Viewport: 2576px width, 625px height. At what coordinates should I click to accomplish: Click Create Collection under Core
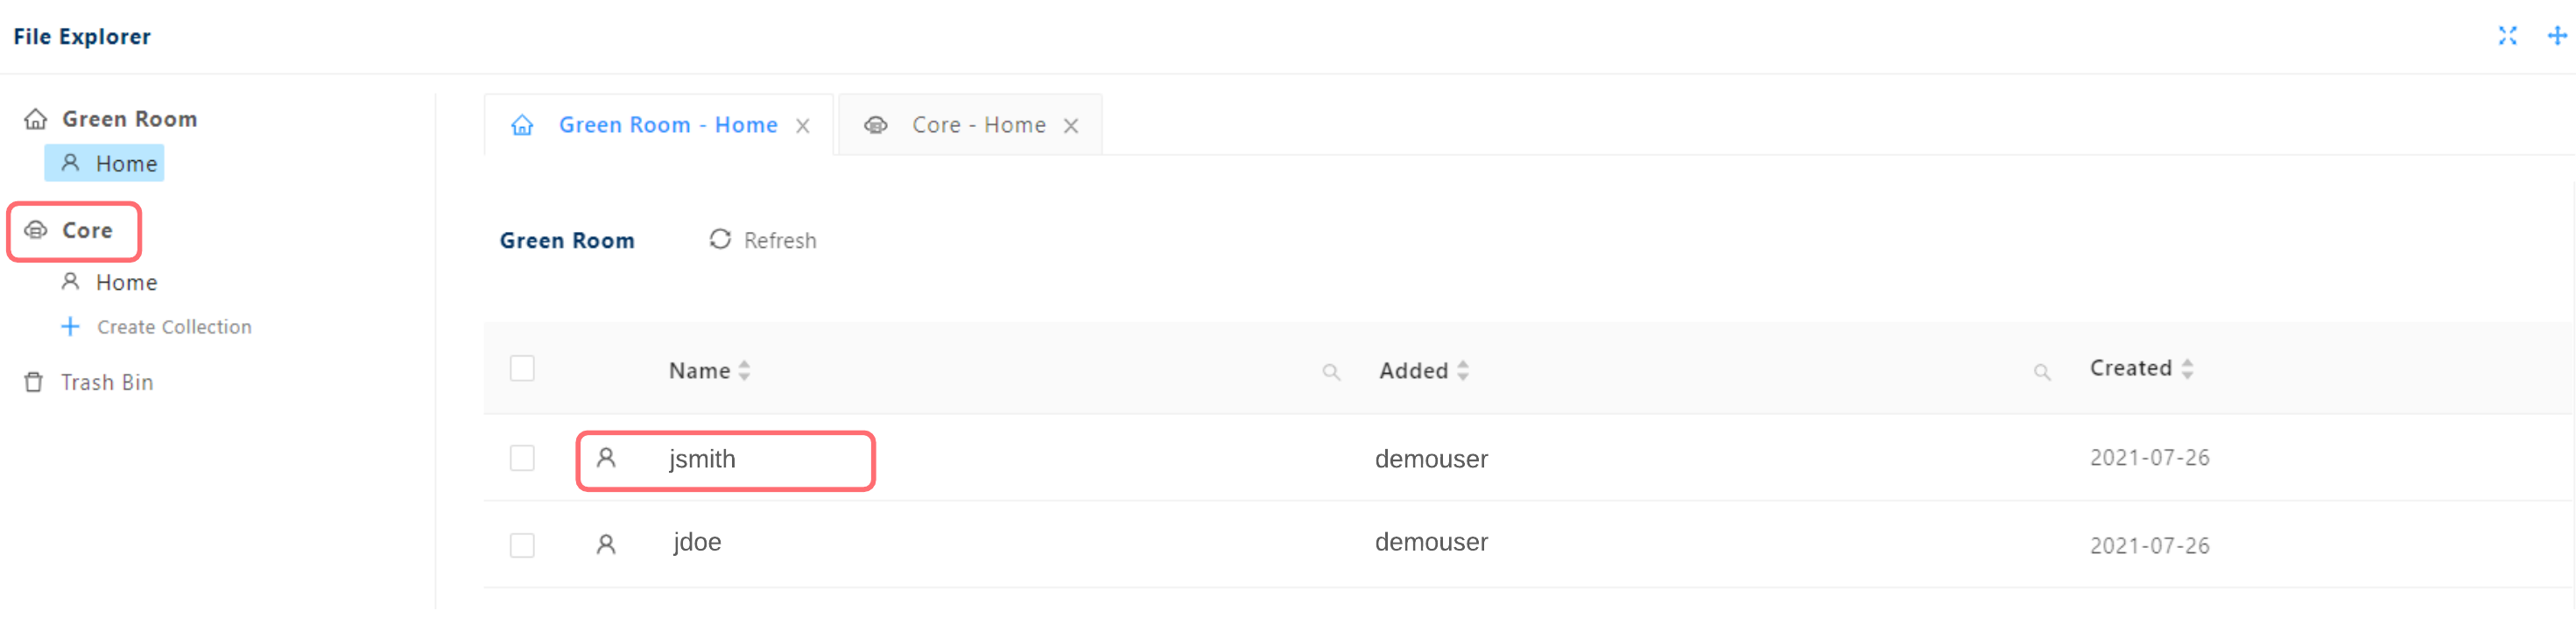[173, 326]
